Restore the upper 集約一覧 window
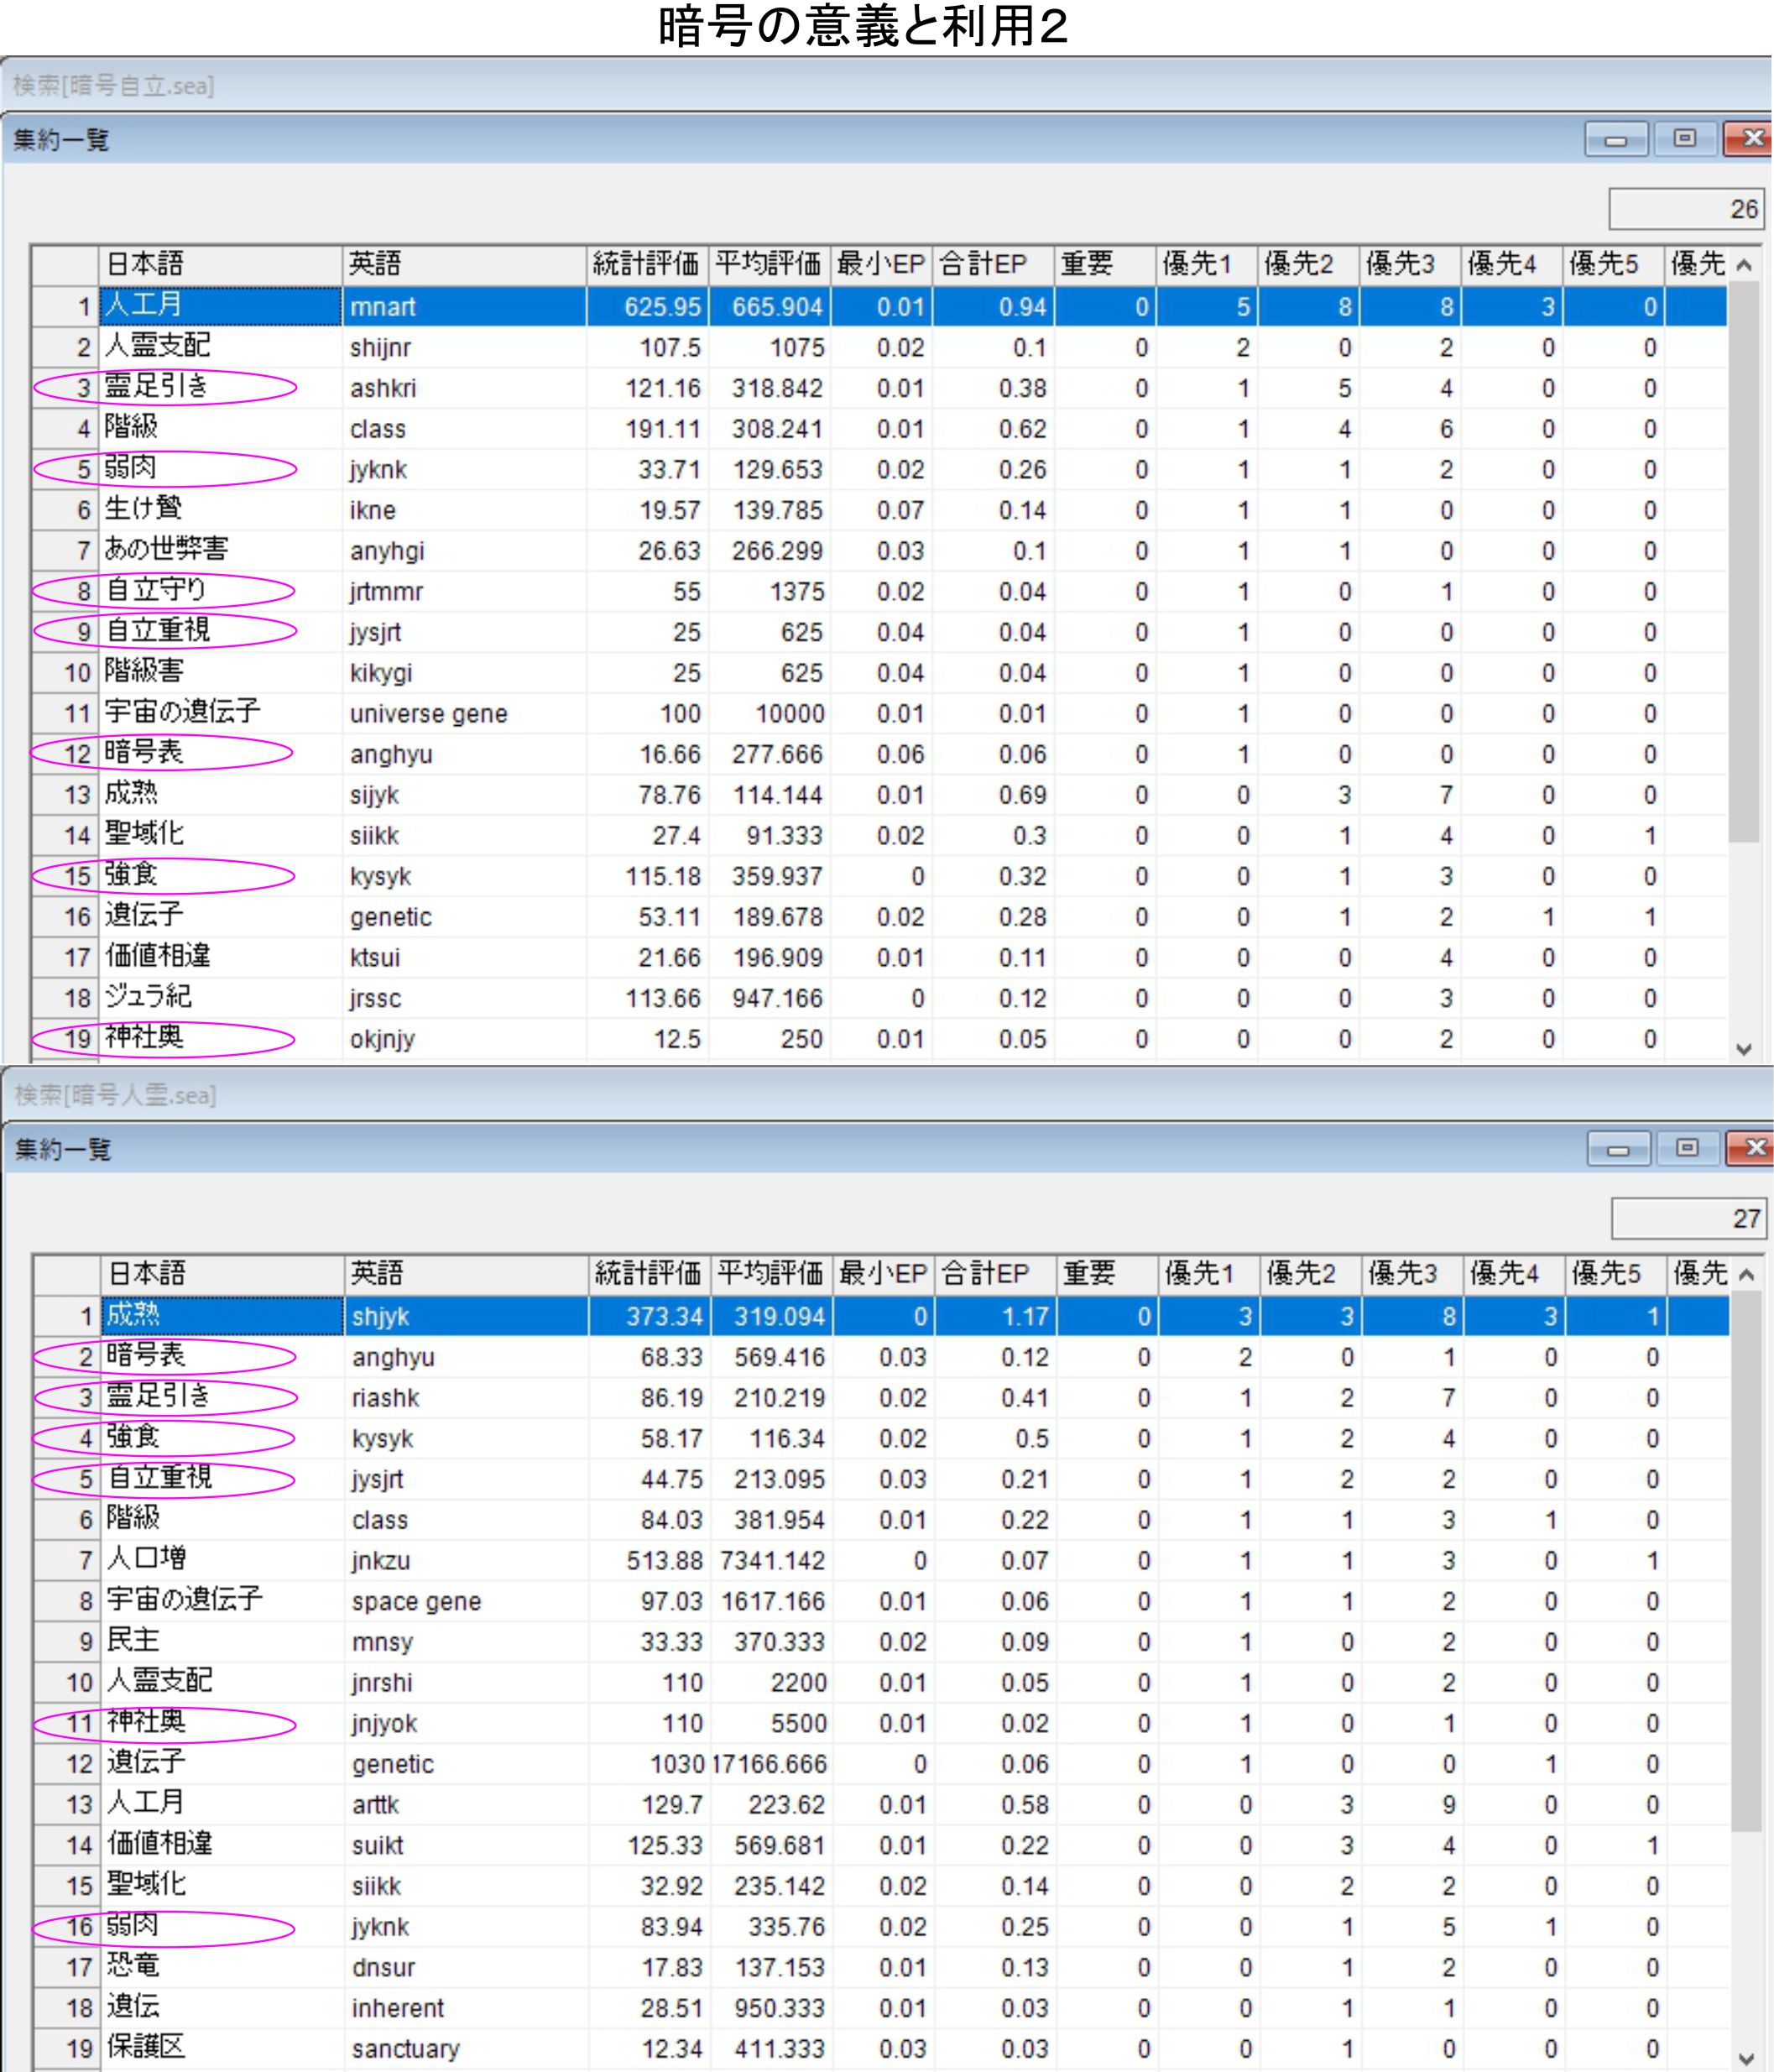1774x2072 pixels. point(1685,139)
